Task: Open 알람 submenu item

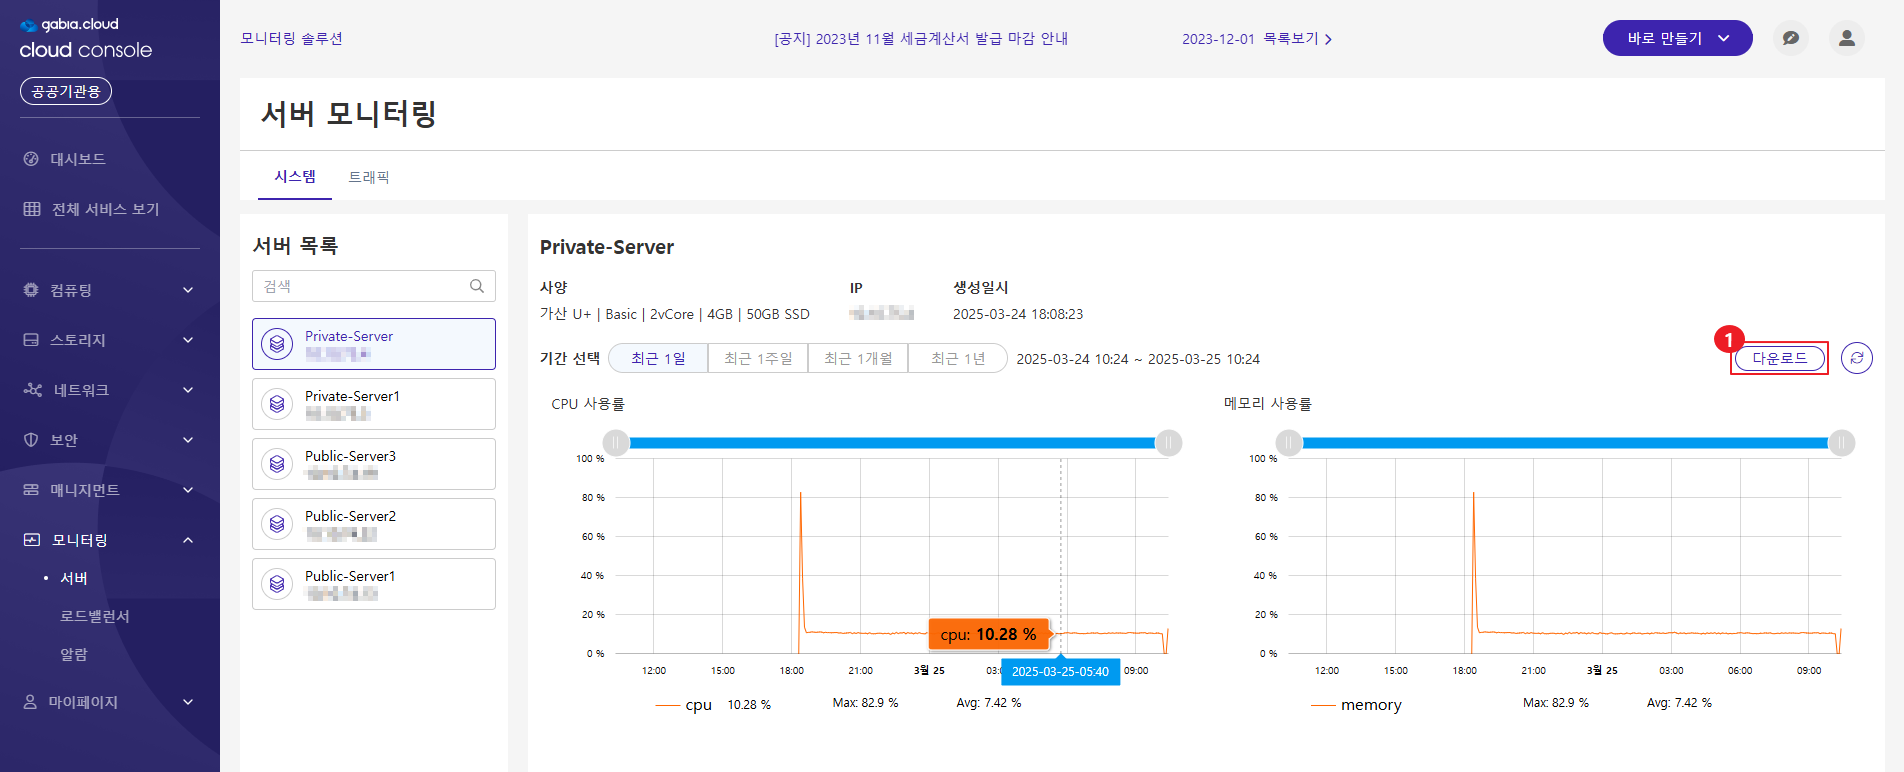Action: coord(74,654)
